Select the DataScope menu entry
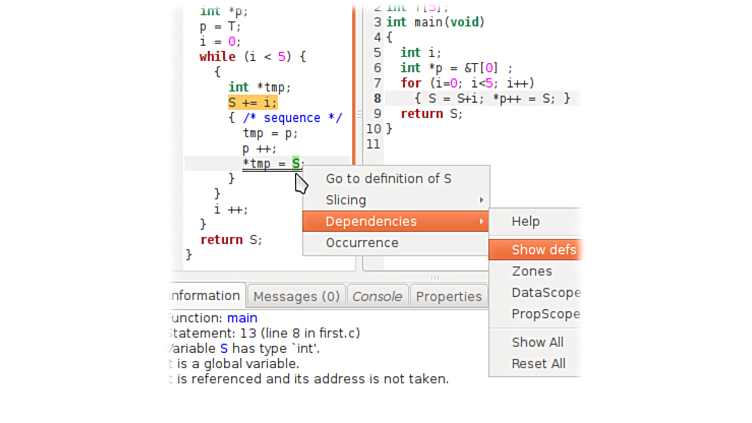The image size is (752, 423). (x=545, y=293)
